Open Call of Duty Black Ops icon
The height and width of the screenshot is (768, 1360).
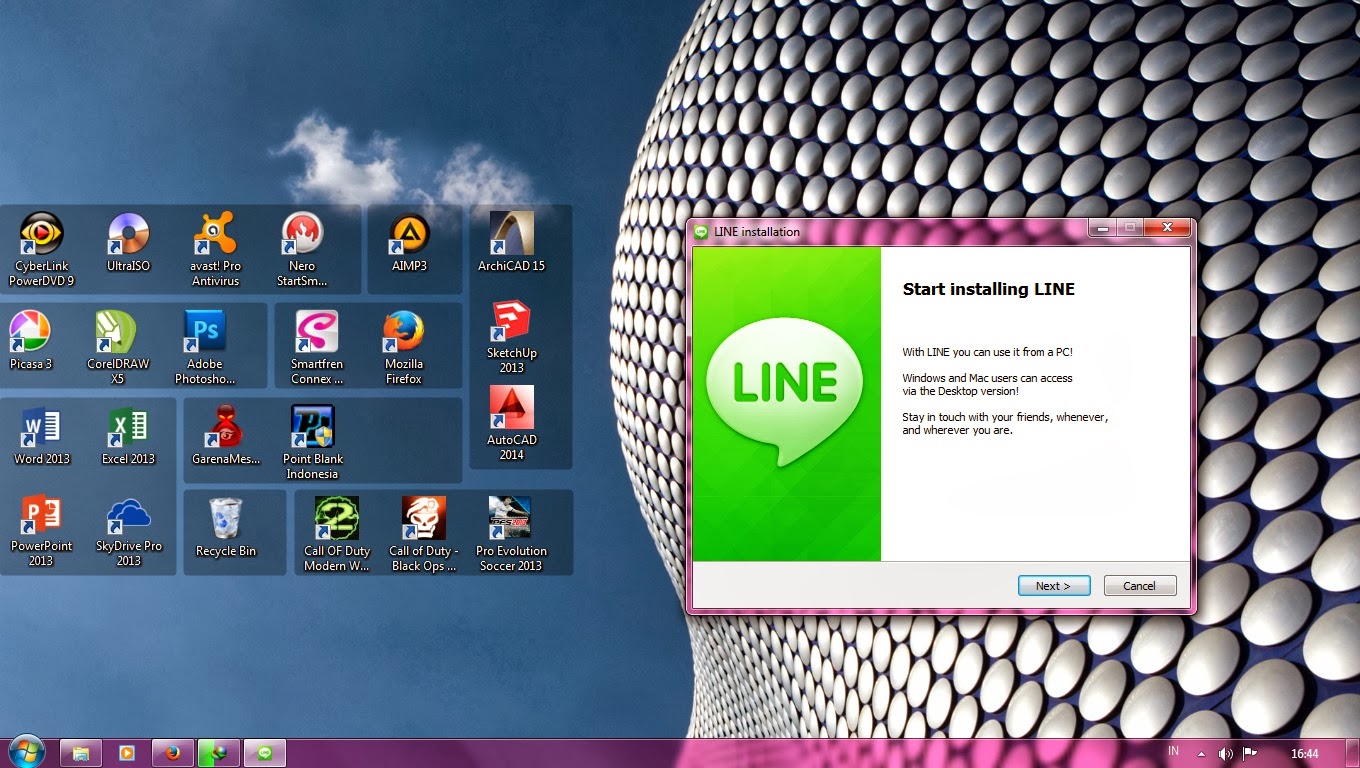pos(424,535)
